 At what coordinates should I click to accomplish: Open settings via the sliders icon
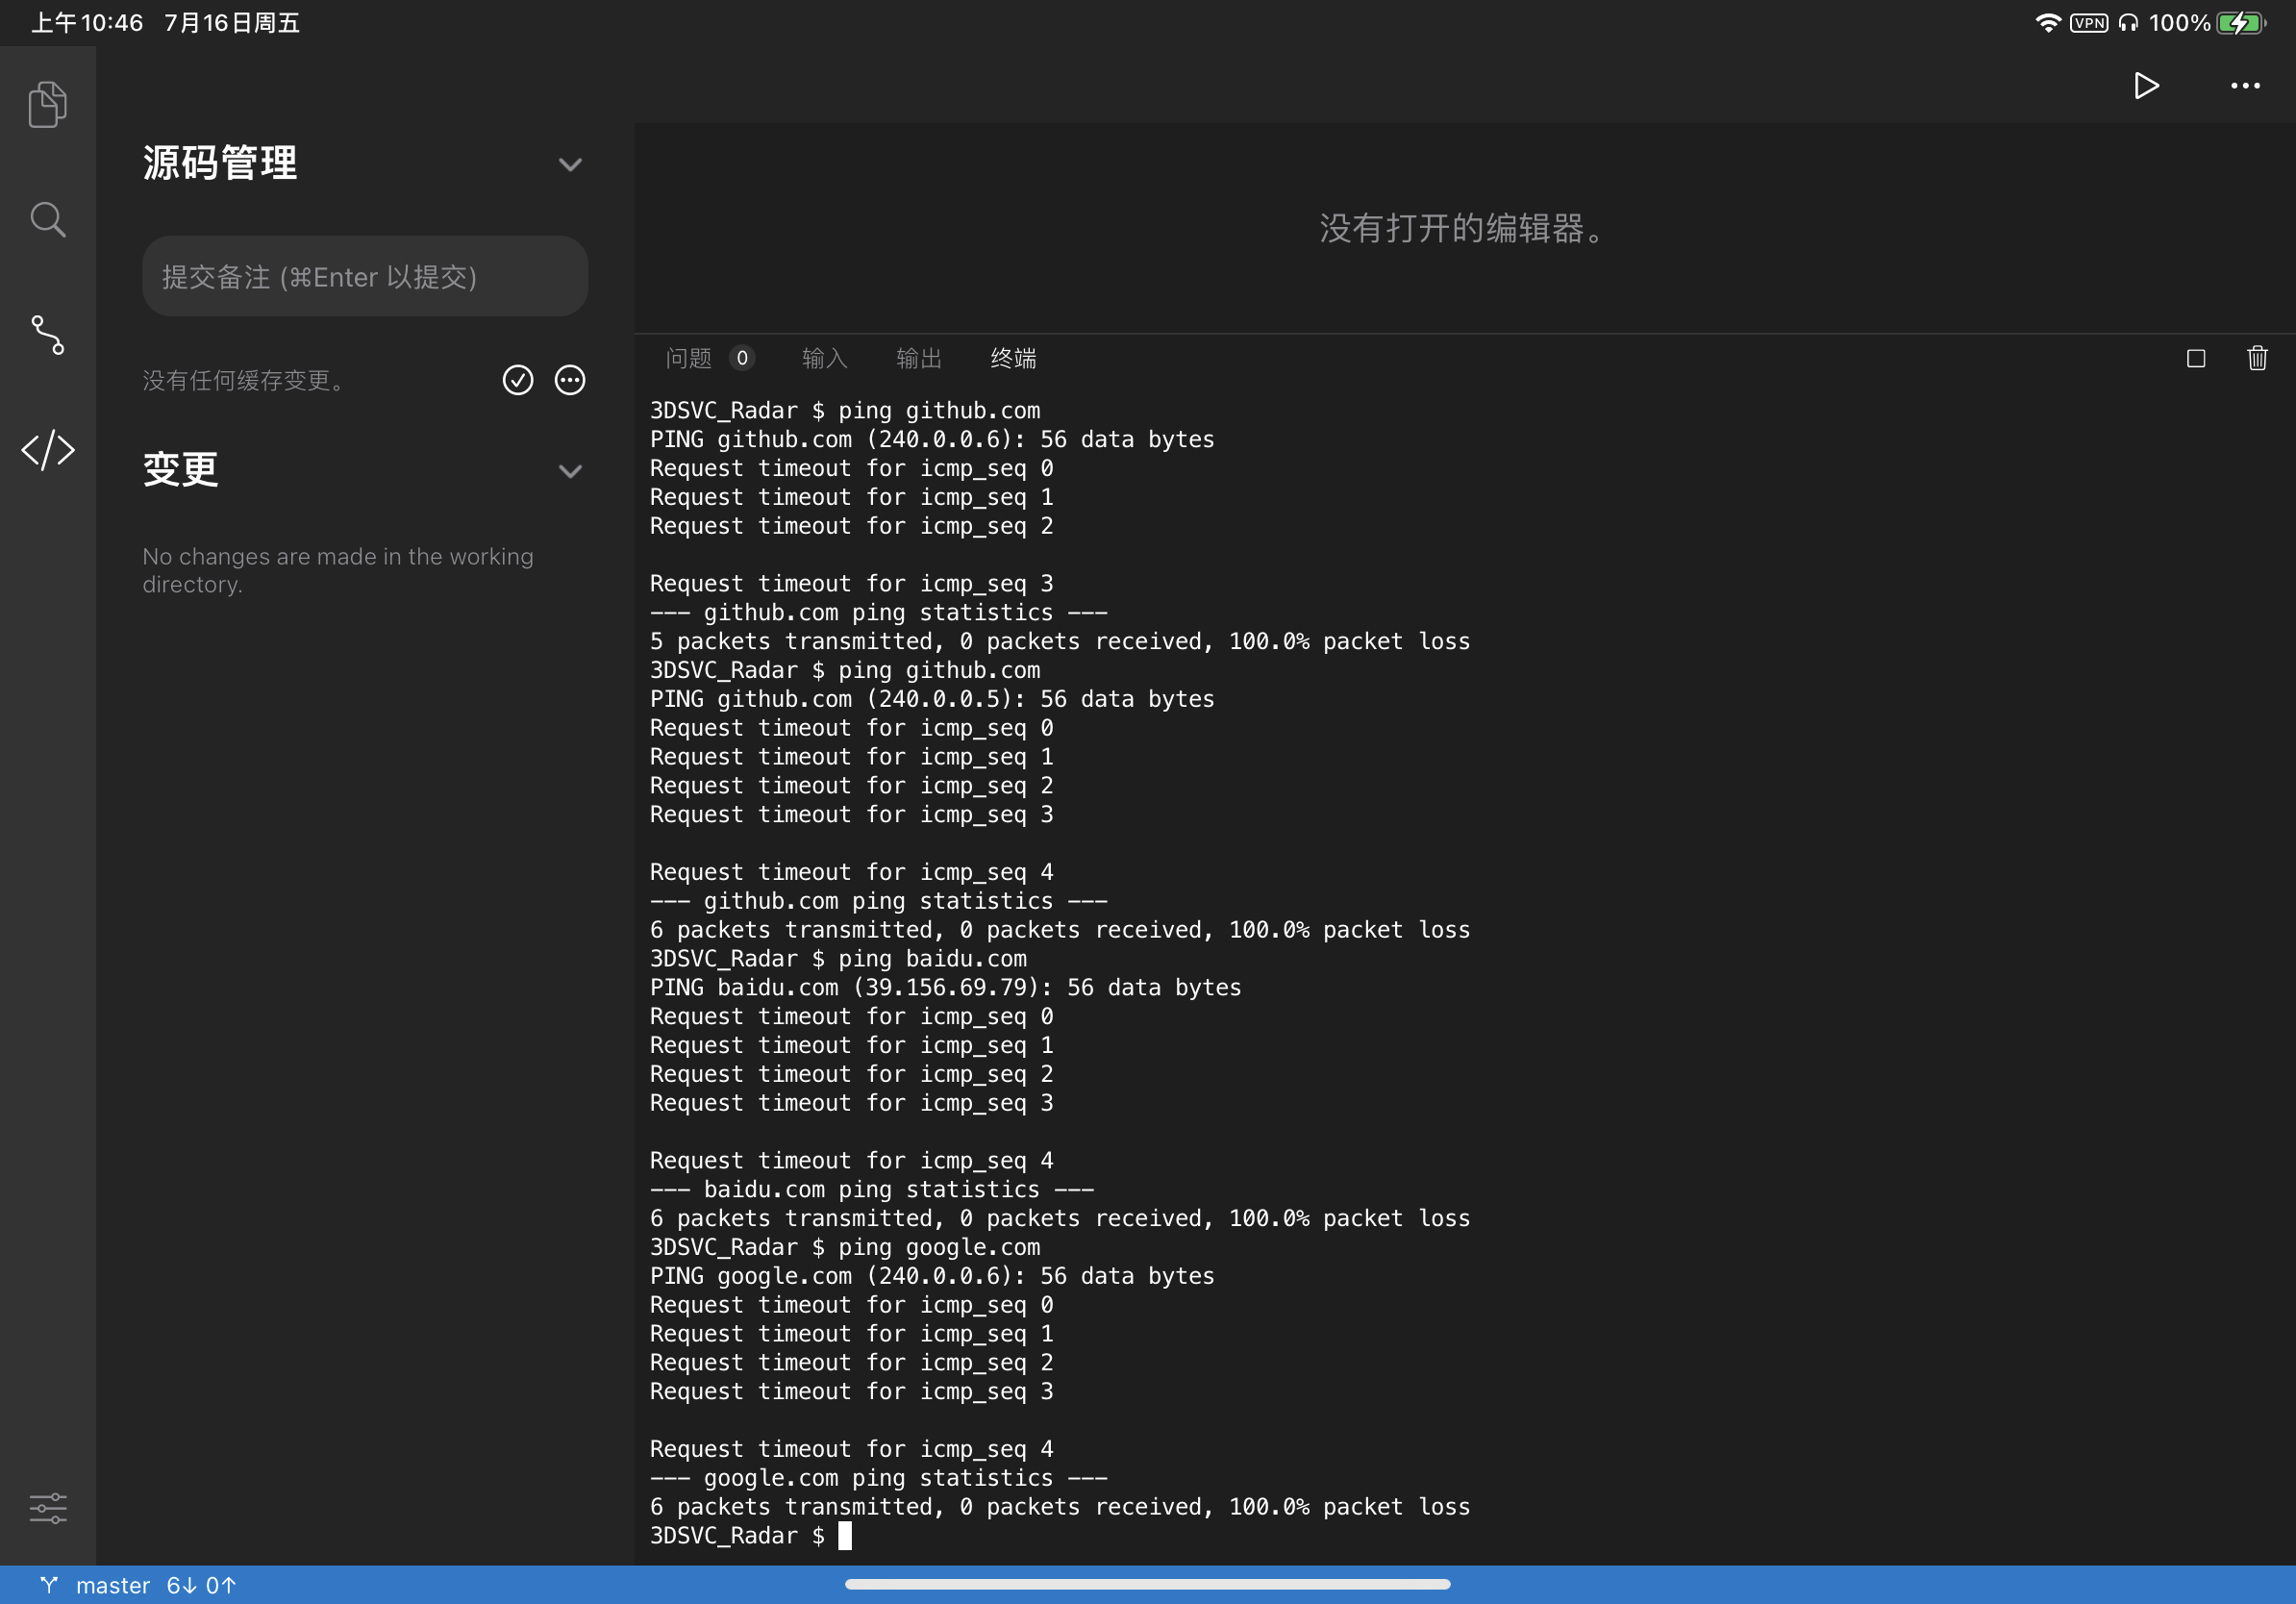click(x=47, y=1508)
